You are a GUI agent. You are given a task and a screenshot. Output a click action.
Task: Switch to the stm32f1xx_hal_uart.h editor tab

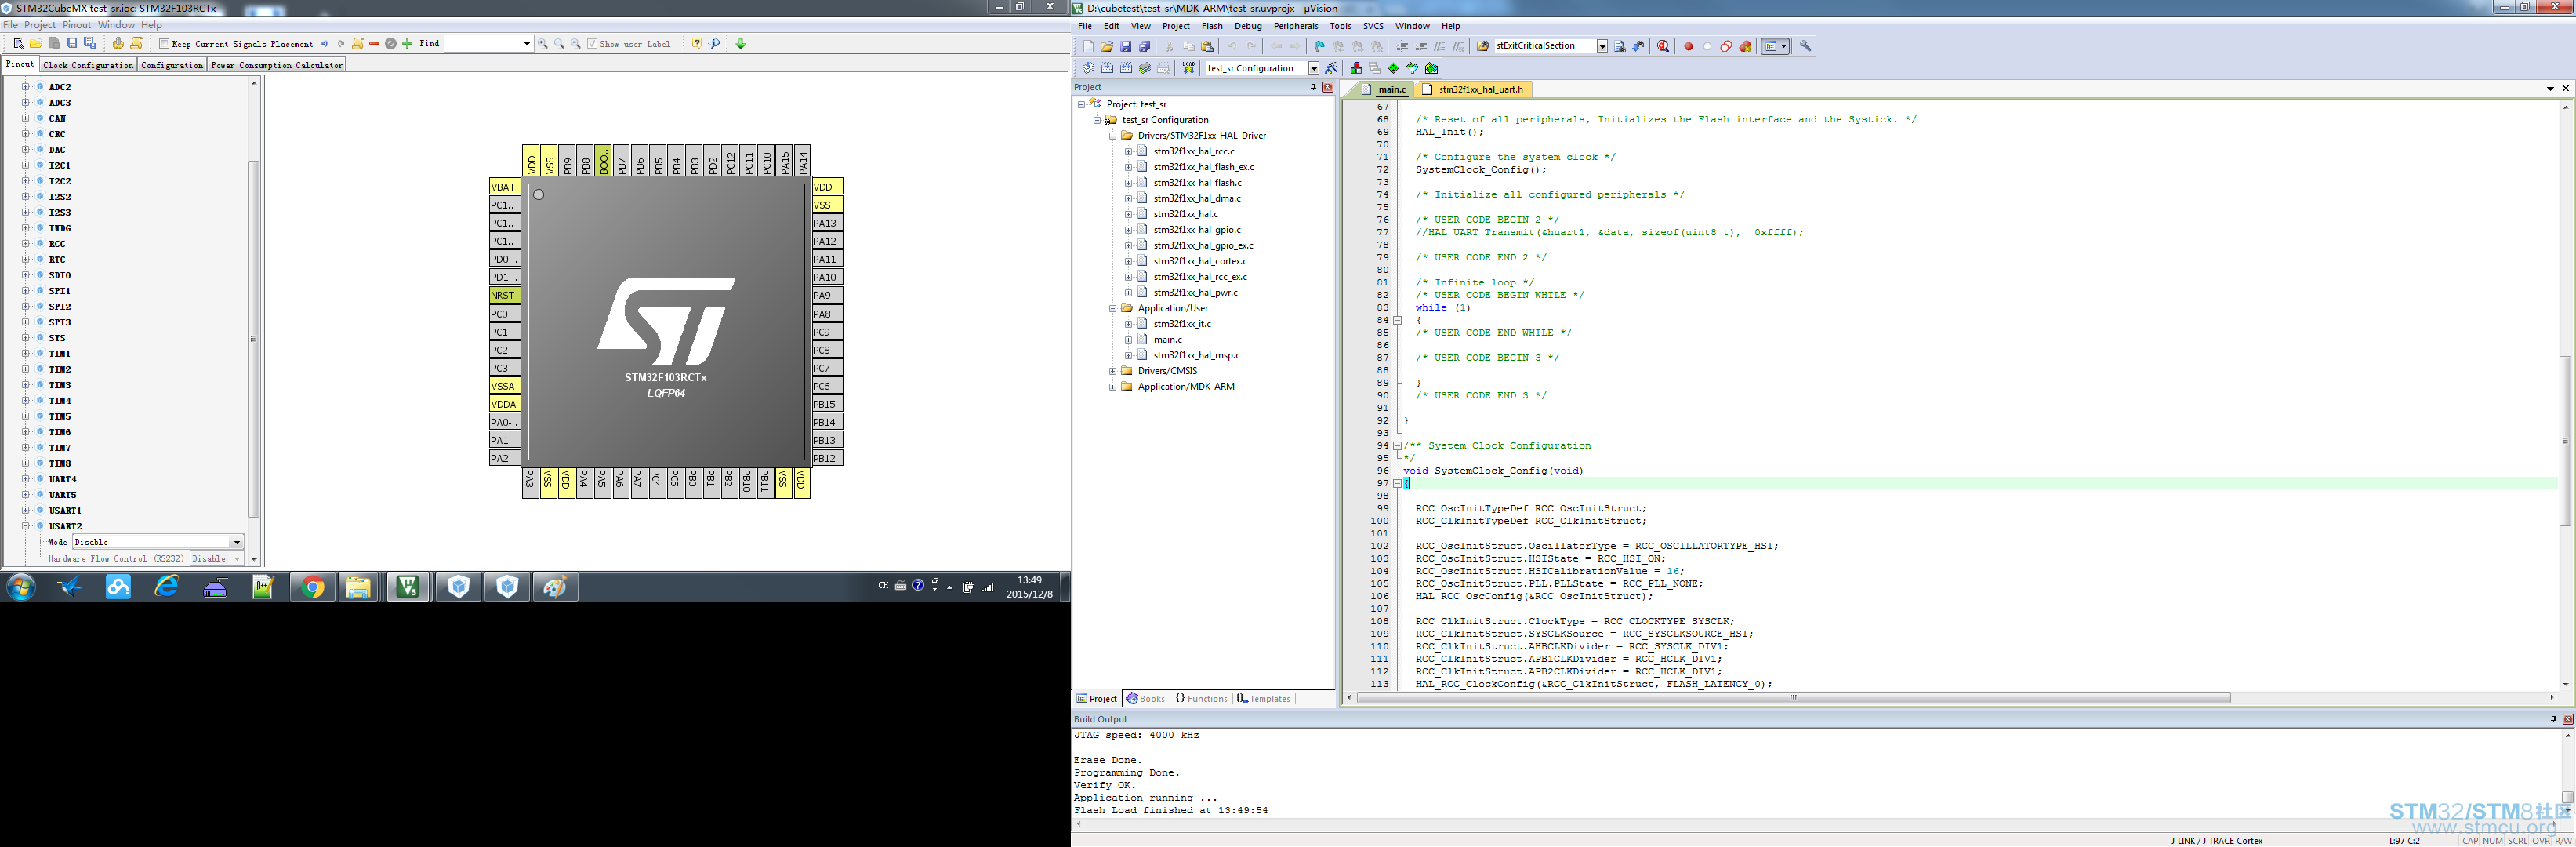[x=1473, y=89]
